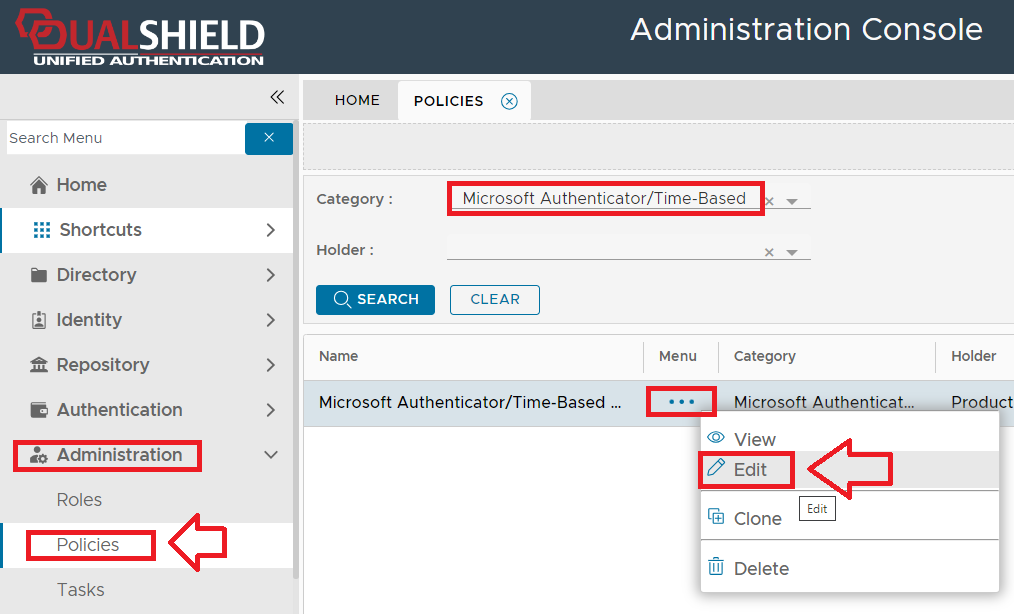Open the Holder dropdown arrow

coord(792,252)
